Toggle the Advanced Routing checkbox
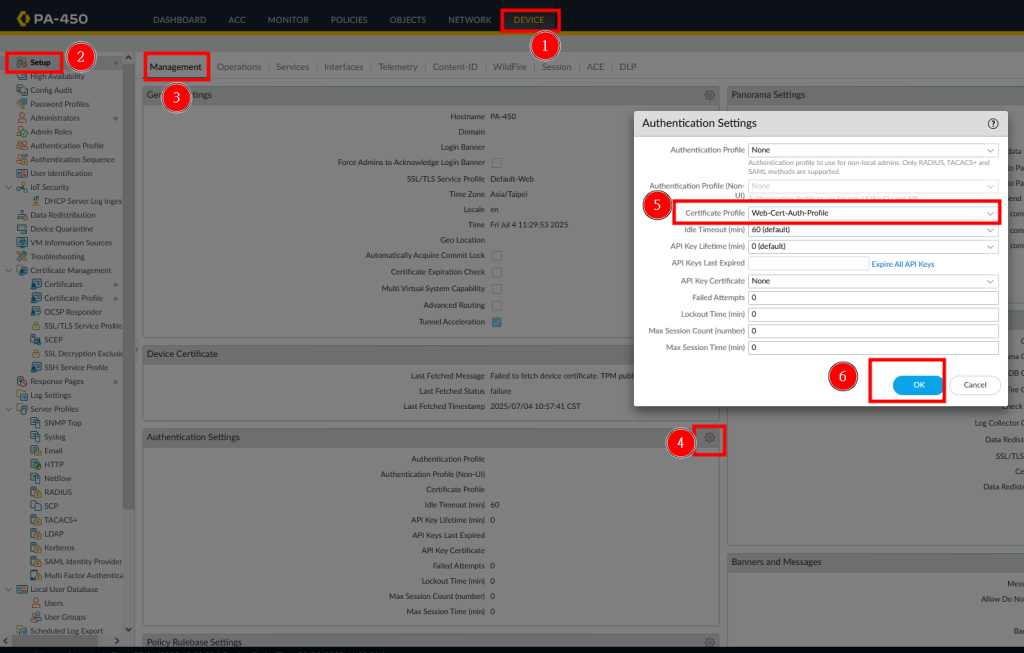 (497, 306)
